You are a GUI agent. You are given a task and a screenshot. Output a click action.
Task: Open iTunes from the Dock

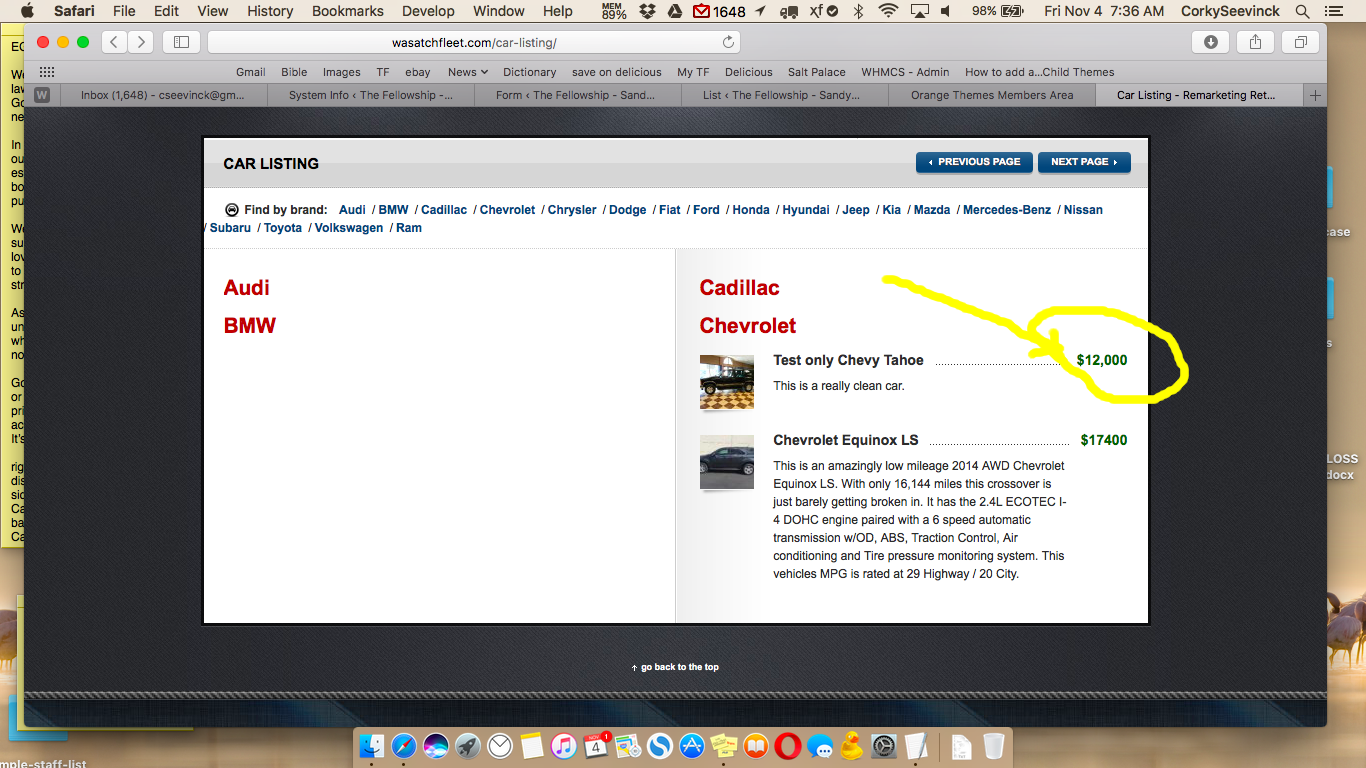(x=564, y=745)
